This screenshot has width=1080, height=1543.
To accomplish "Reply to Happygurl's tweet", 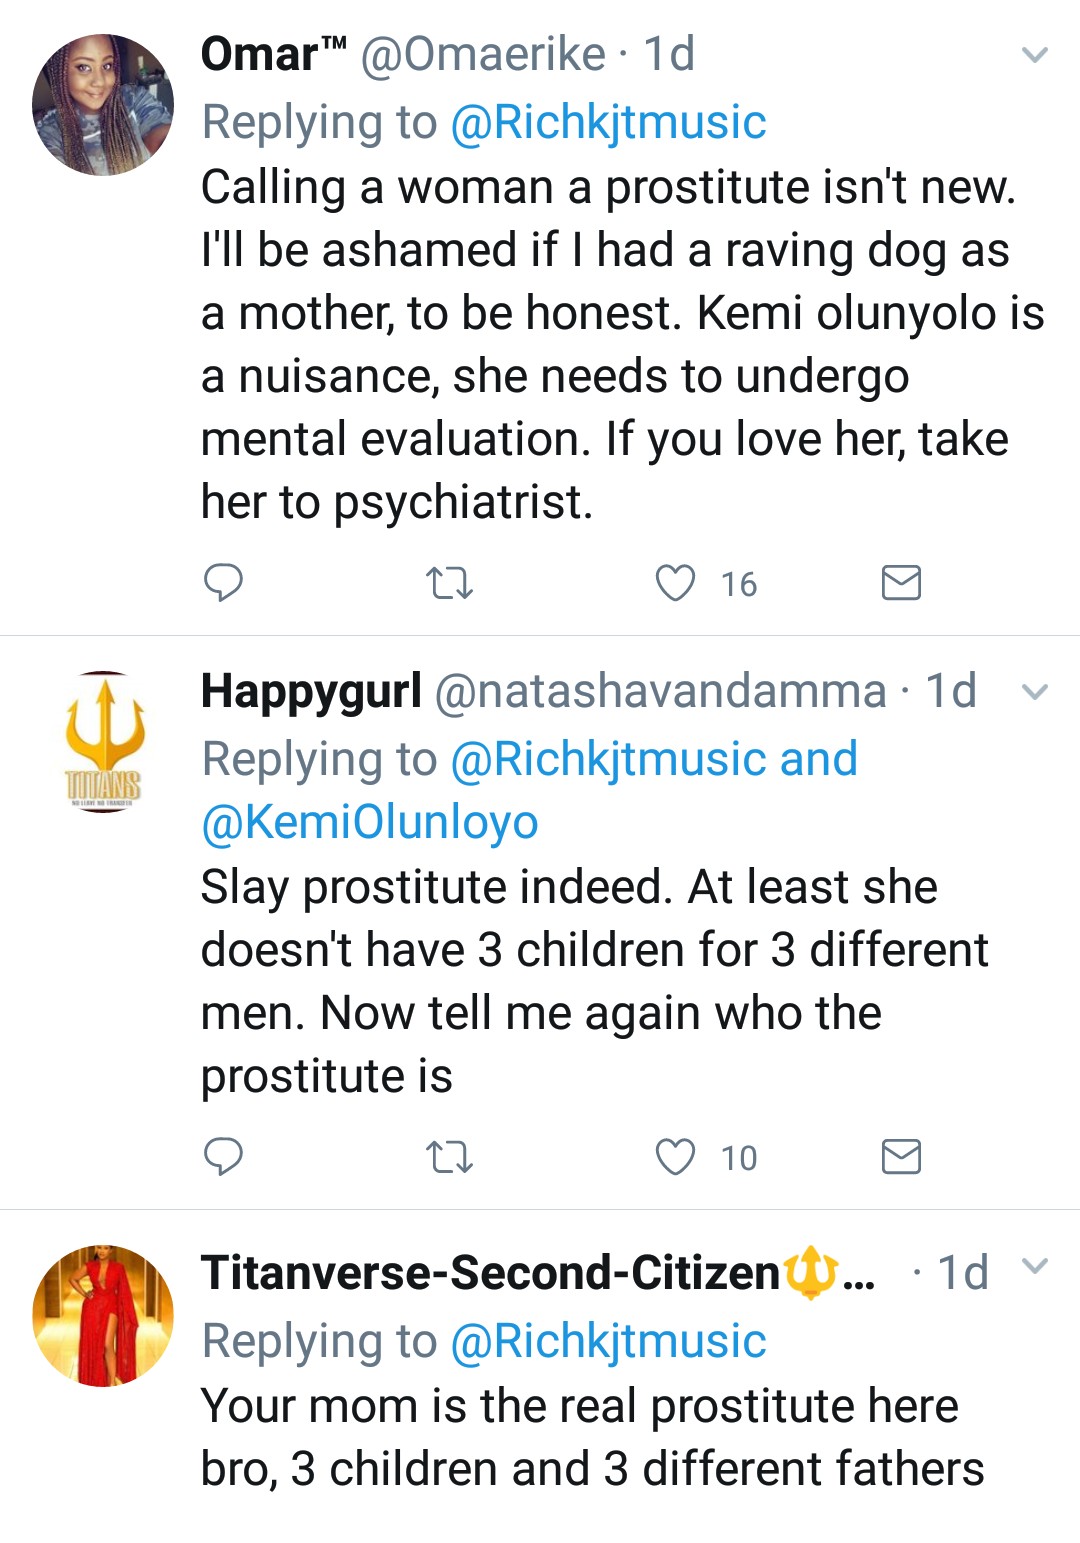I will [x=223, y=1156].
